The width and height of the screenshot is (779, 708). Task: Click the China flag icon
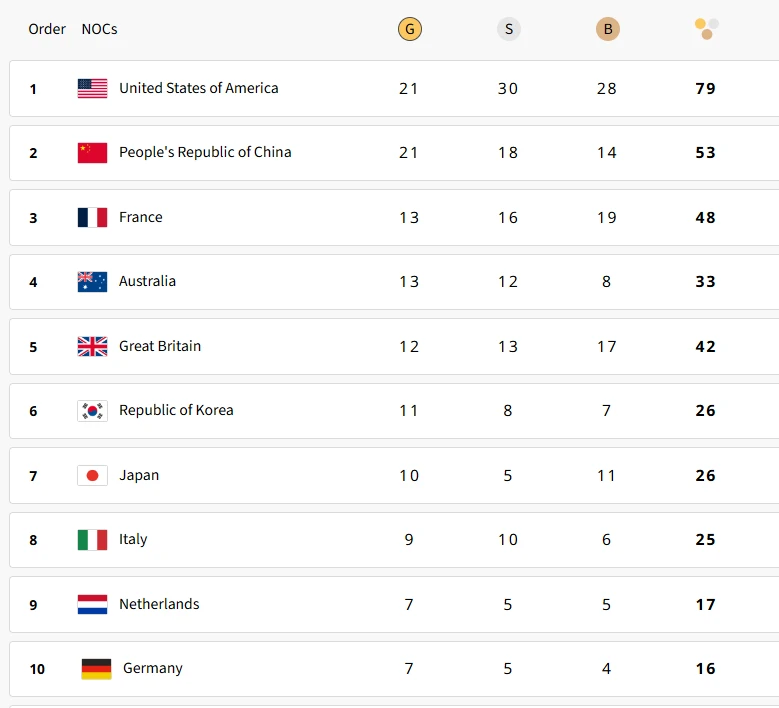point(92,152)
